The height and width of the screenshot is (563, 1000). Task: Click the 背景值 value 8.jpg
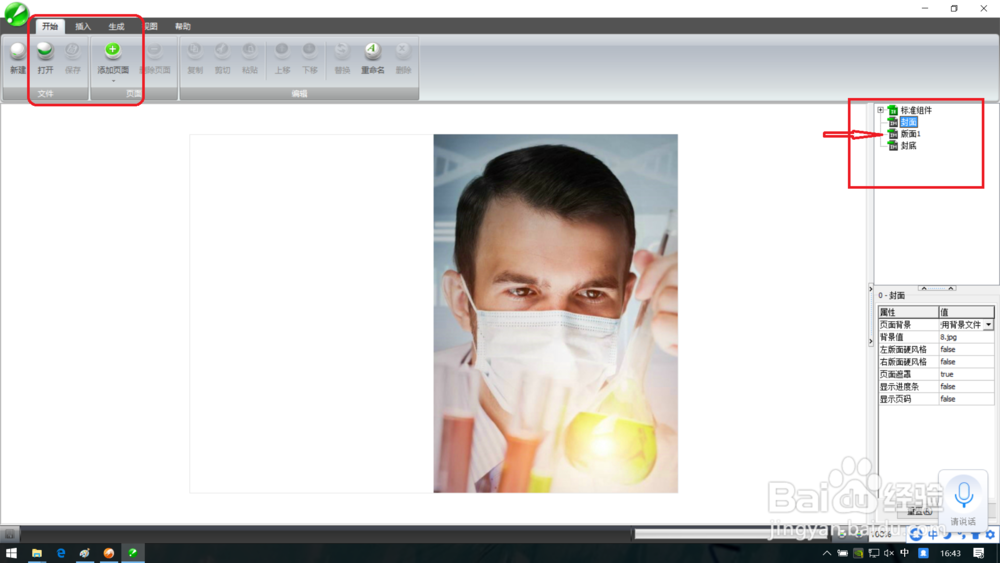coord(966,337)
